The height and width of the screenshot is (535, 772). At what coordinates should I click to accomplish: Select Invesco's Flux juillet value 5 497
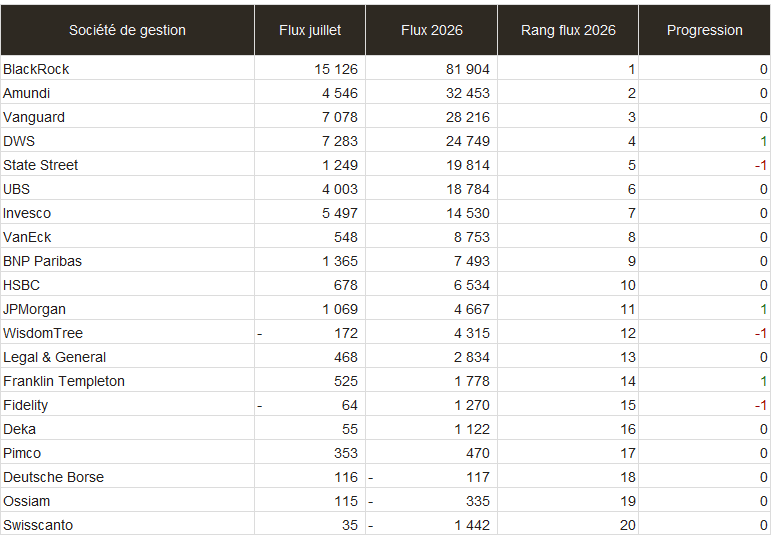pyautogui.click(x=340, y=213)
